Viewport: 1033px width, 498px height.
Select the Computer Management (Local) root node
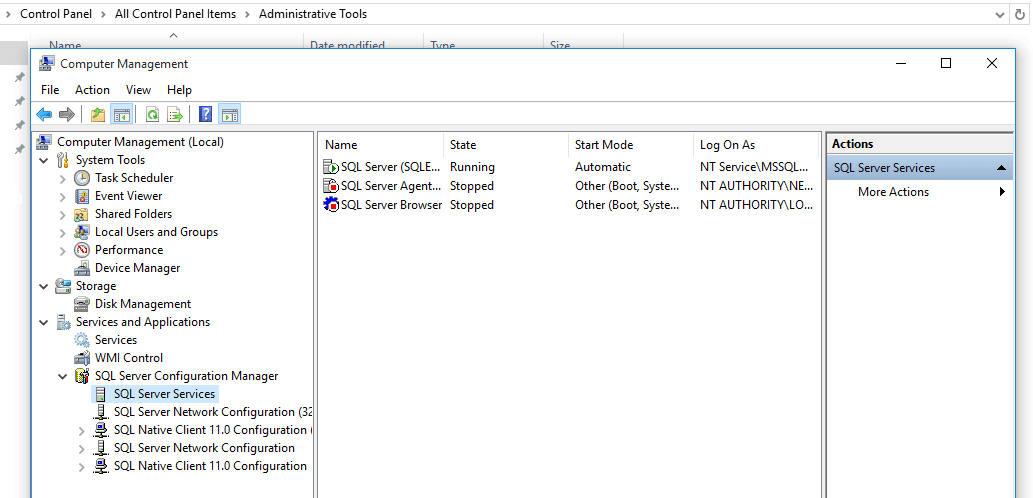pos(140,142)
